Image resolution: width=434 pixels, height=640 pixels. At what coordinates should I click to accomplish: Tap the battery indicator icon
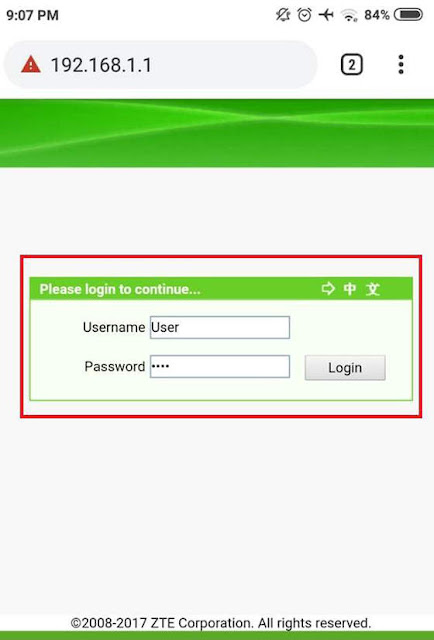point(408,15)
